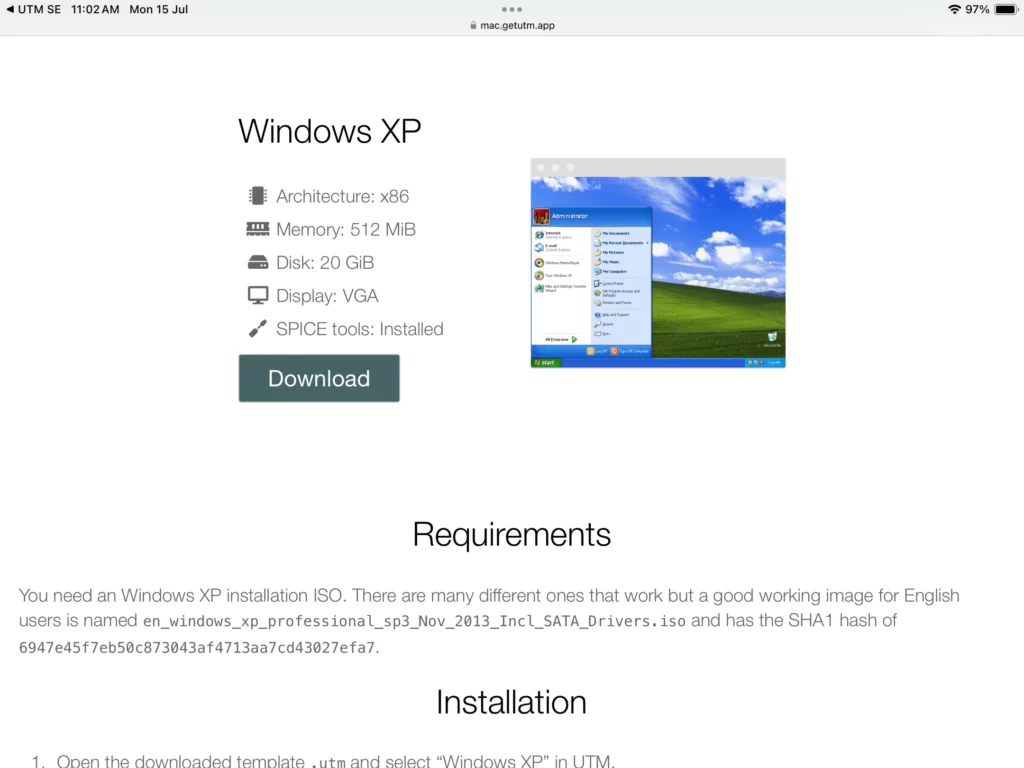
Task: Click the Disk drive icon
Action: pyautogui.click(x=257, y=263)
